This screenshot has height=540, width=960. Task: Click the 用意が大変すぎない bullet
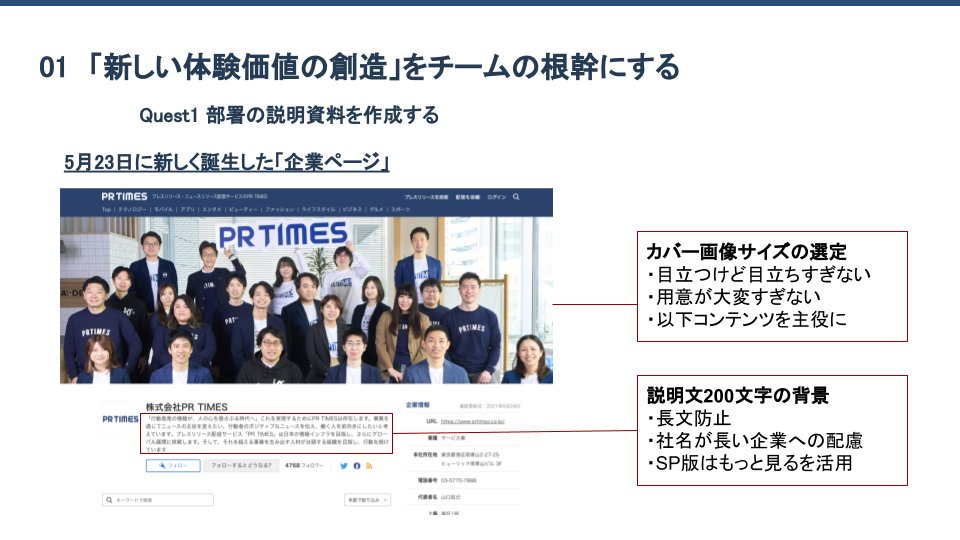point(734,297)
